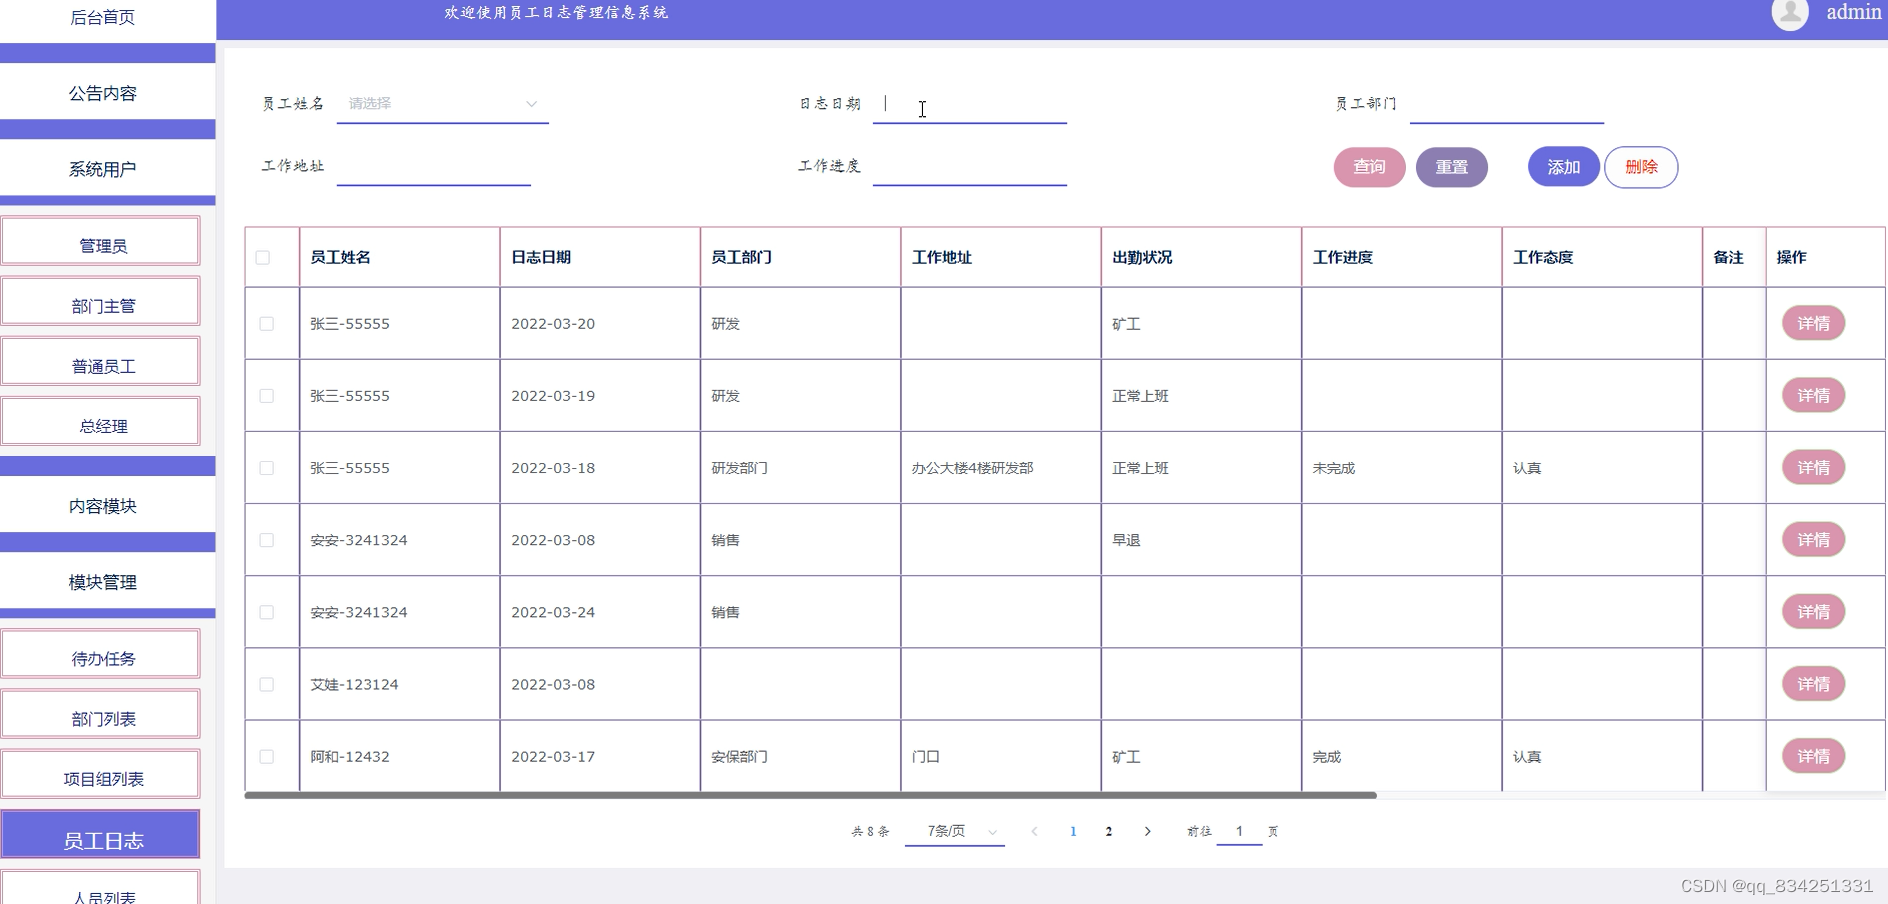Expand the 模块管理 sidebar section
The width and height of the screenshot is (1888, 904).
point(103,582)
